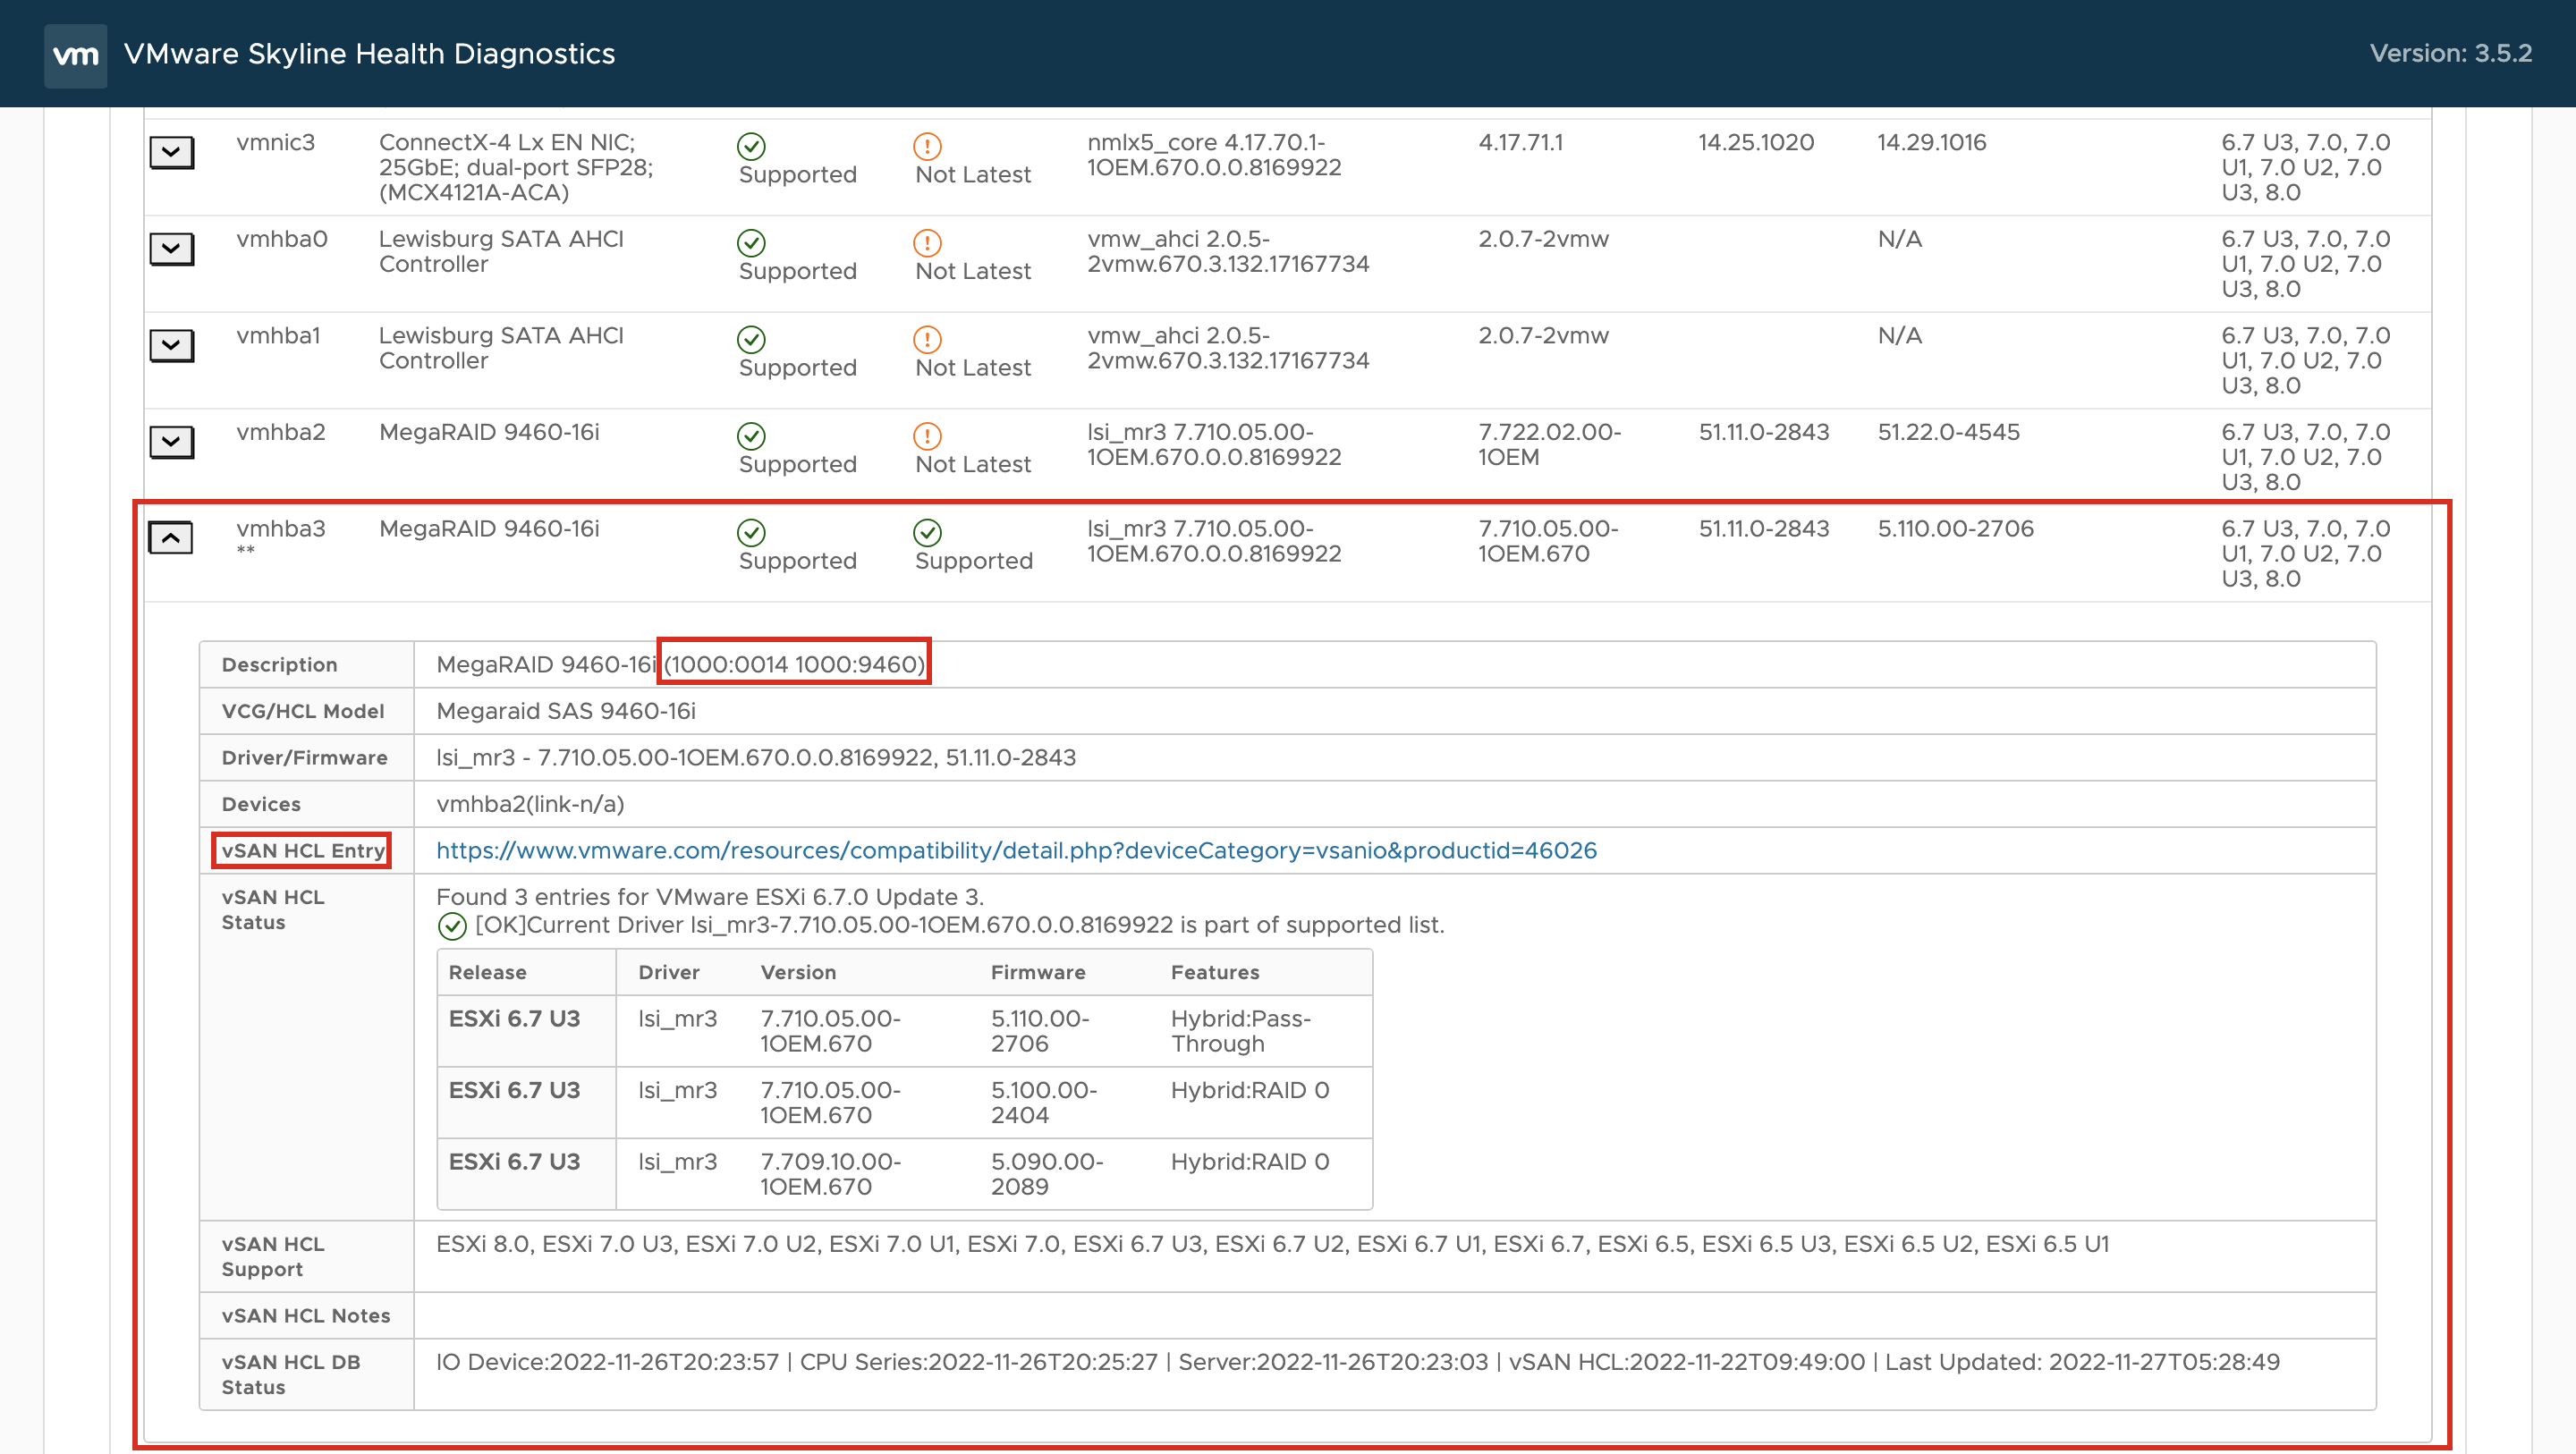2576x1454 pixels.
Task: Click the vmhba2 Supported checkmark icon
Action: 751,436
